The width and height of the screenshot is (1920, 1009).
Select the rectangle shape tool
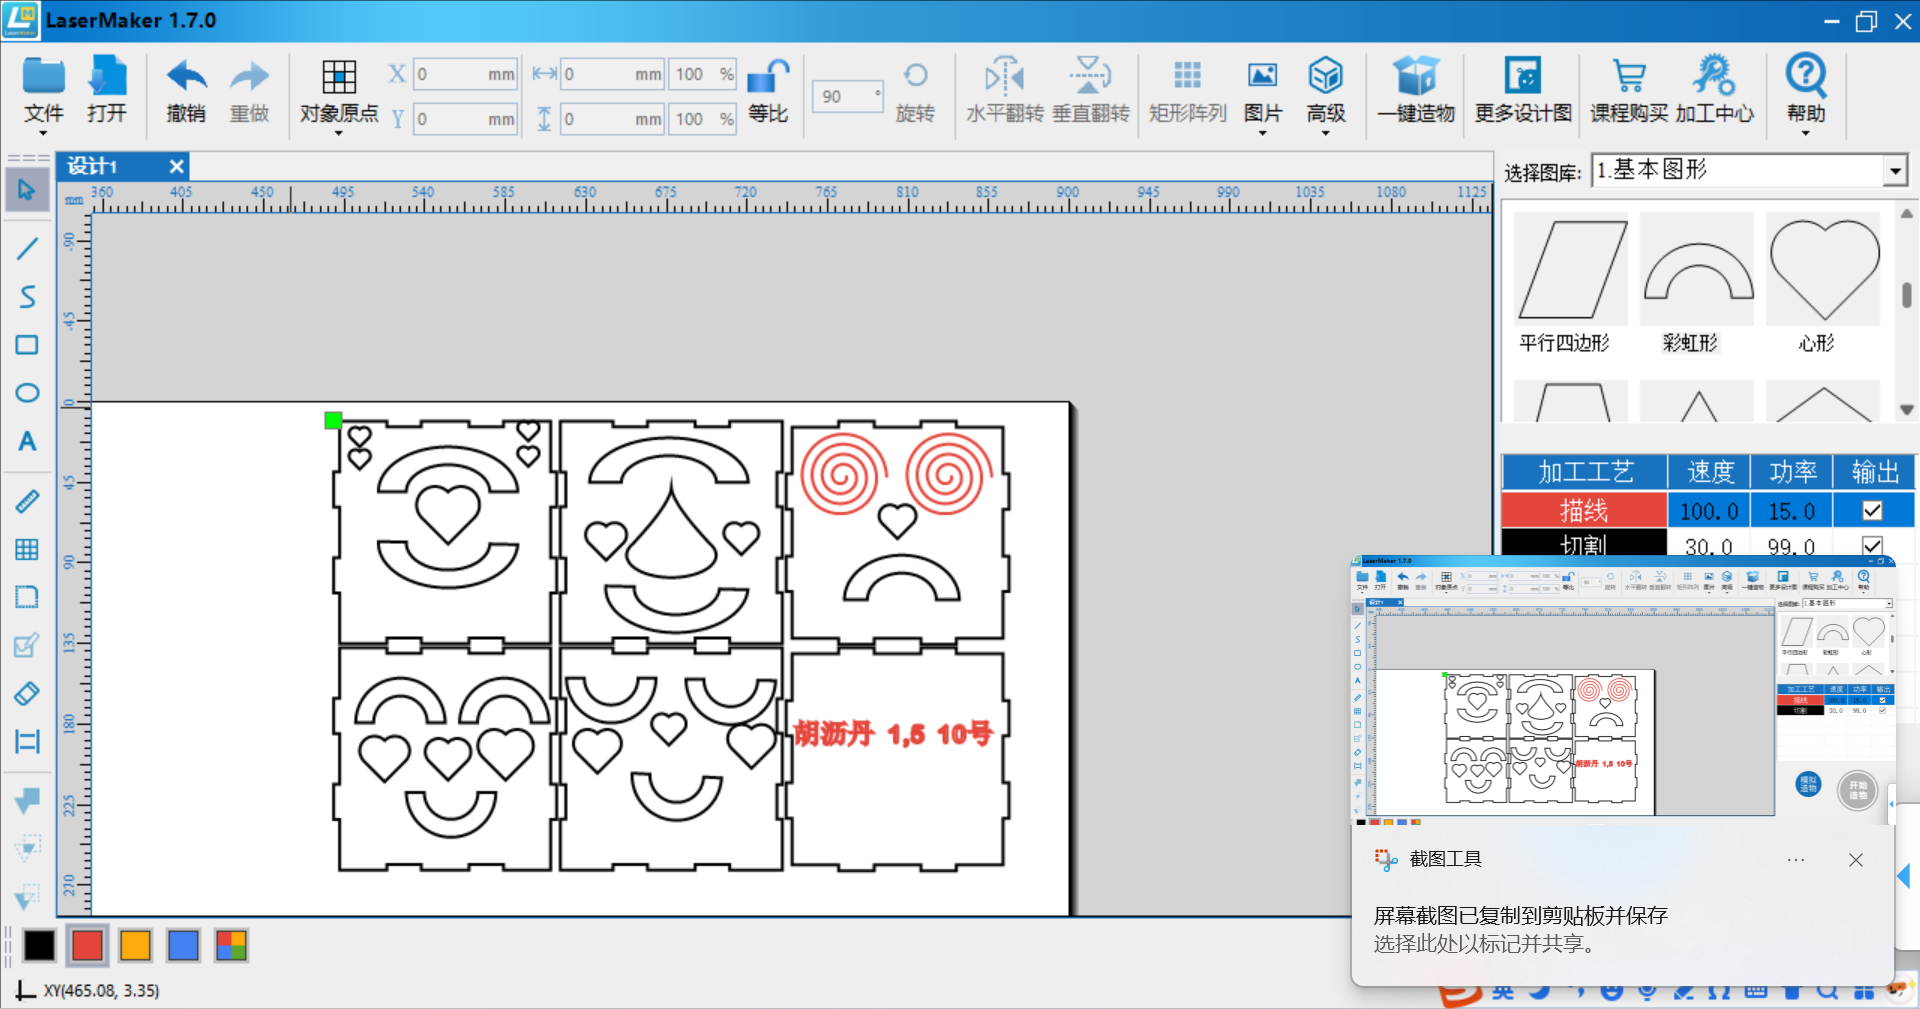coord(27,345)
